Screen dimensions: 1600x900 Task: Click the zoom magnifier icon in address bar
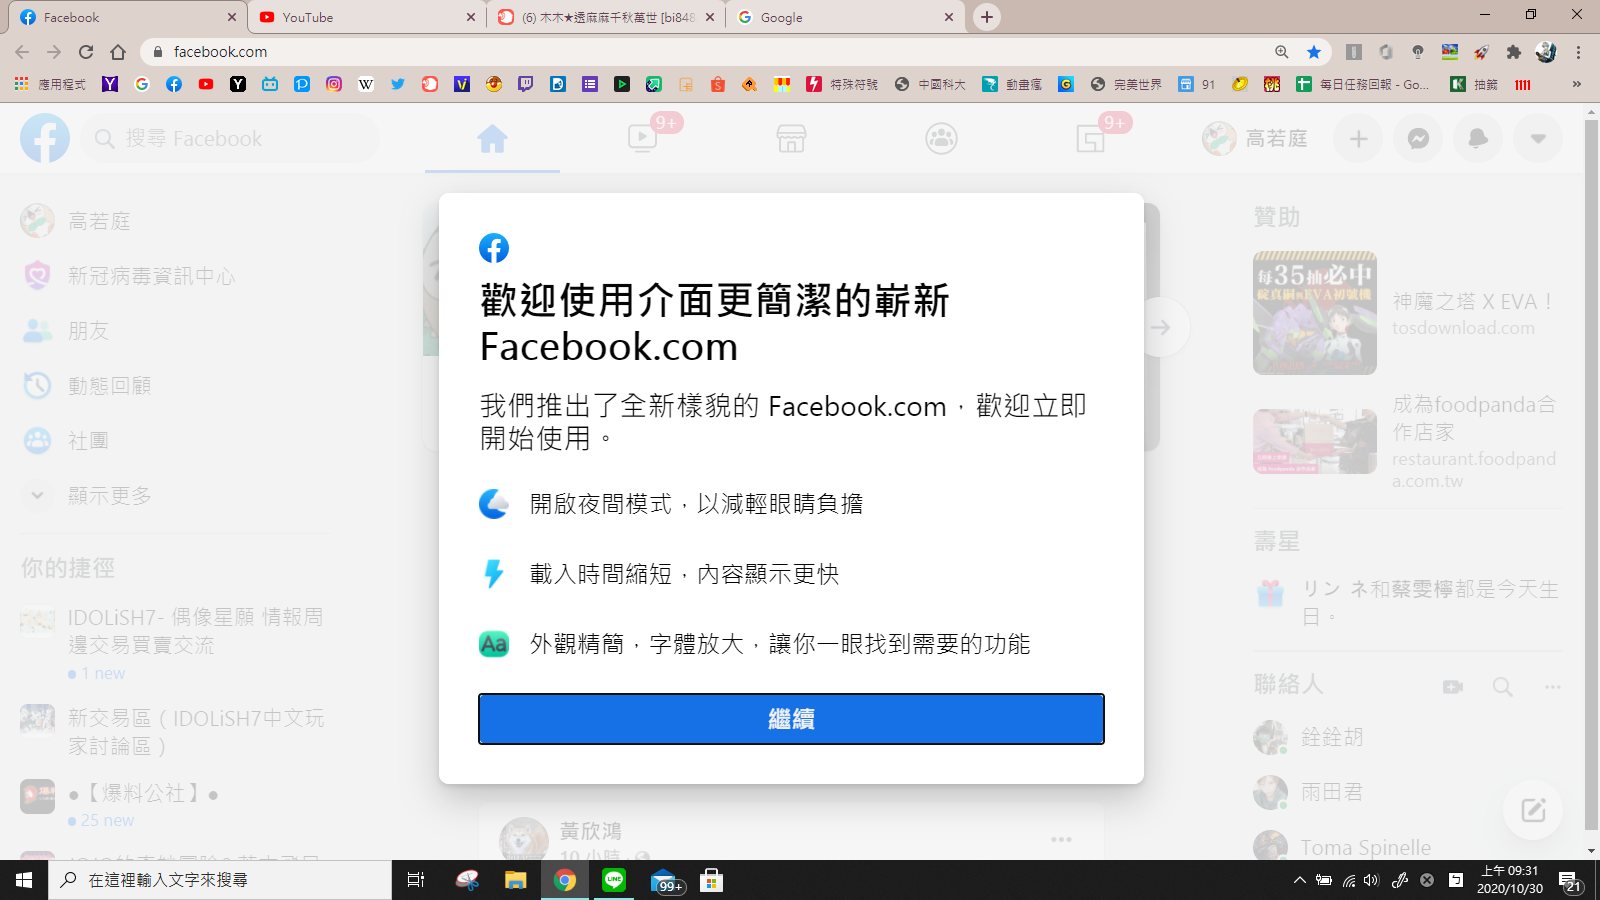(1282, 52)
